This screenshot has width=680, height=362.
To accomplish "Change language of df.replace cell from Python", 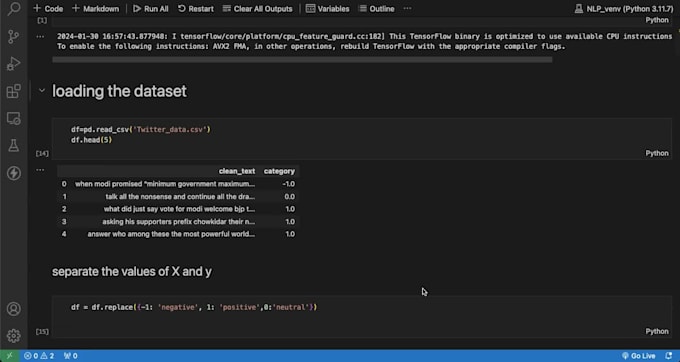I will 657,331.
